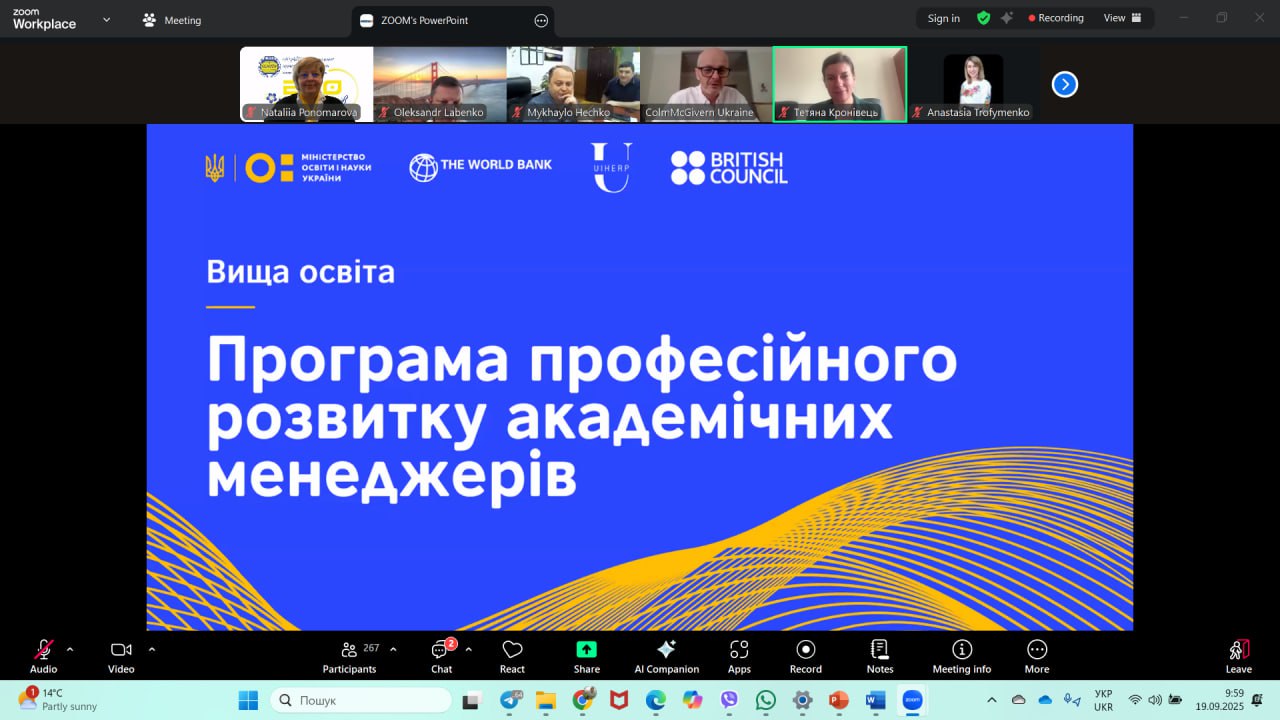Open the View layout dropdown
This screenshot has height=720, width=1280.
[1122, 18]
